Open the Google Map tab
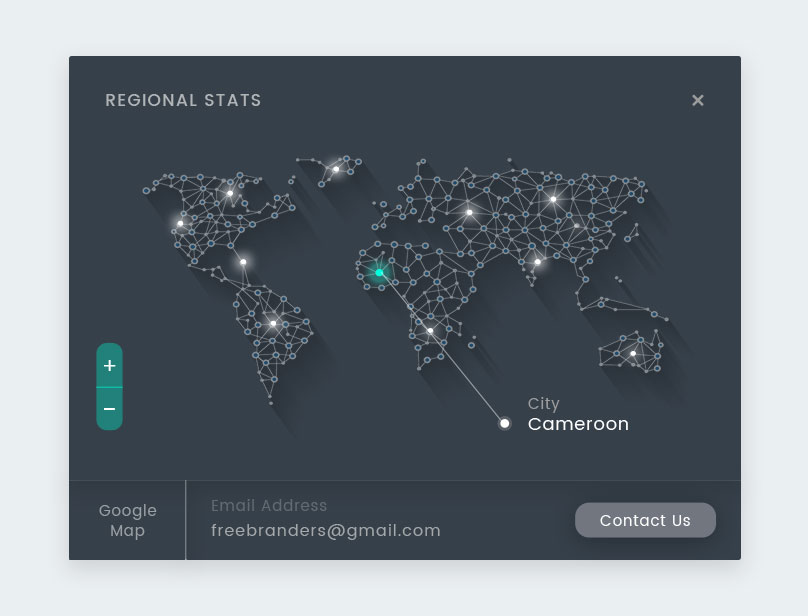 (127, 520)
